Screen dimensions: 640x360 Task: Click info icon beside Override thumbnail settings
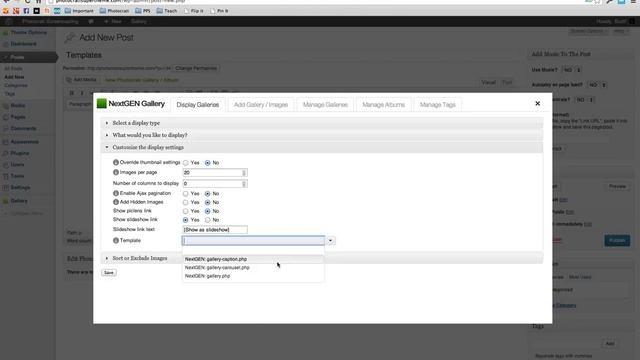click(x=116, y=162)
